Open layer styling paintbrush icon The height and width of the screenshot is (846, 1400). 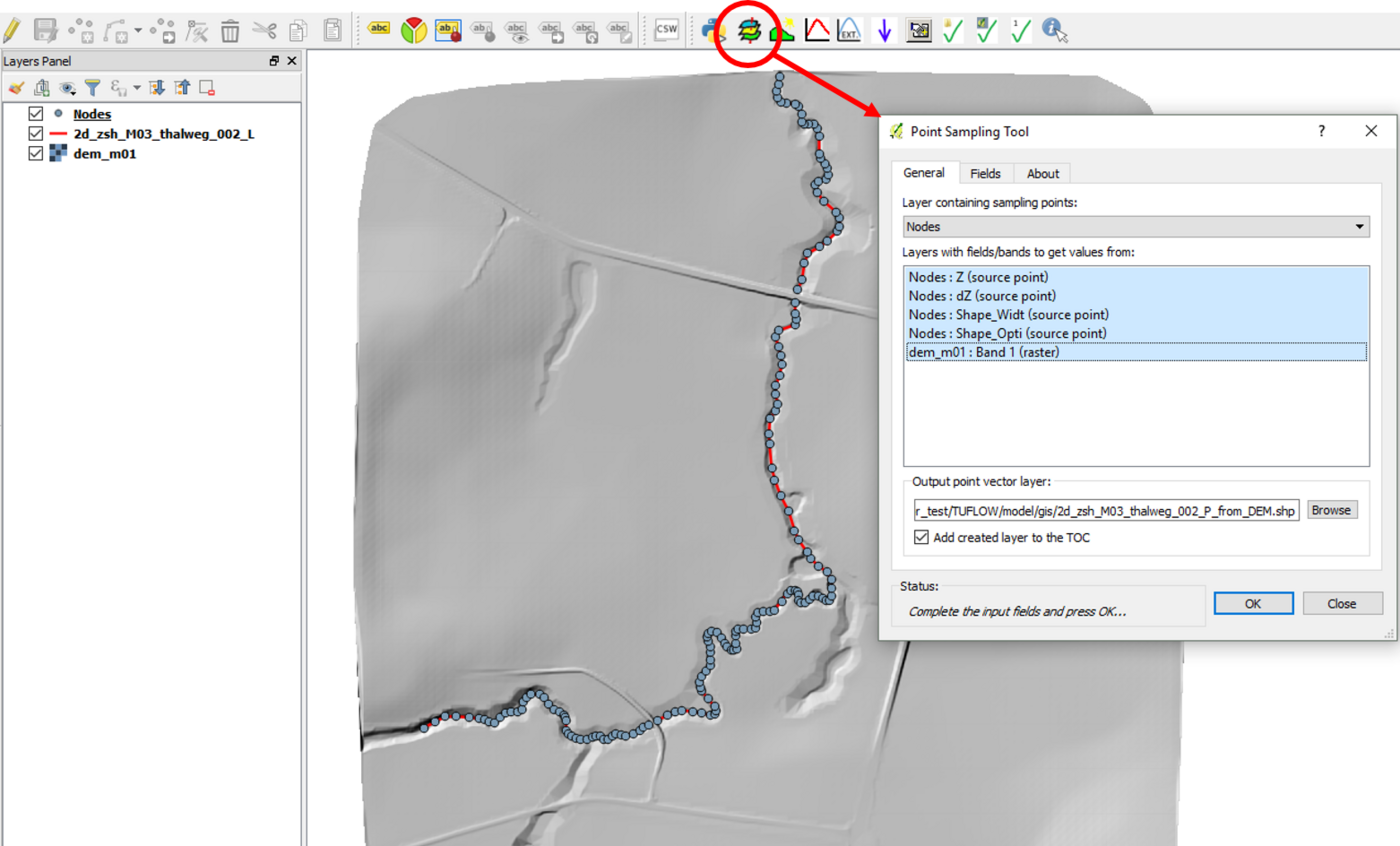(16, 88)
